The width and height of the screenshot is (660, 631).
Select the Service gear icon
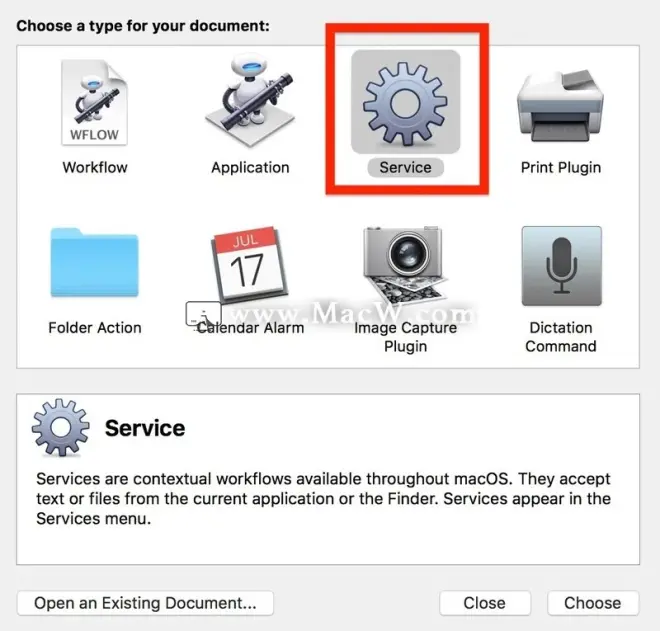pyautogui.click(x=405, y=103)
